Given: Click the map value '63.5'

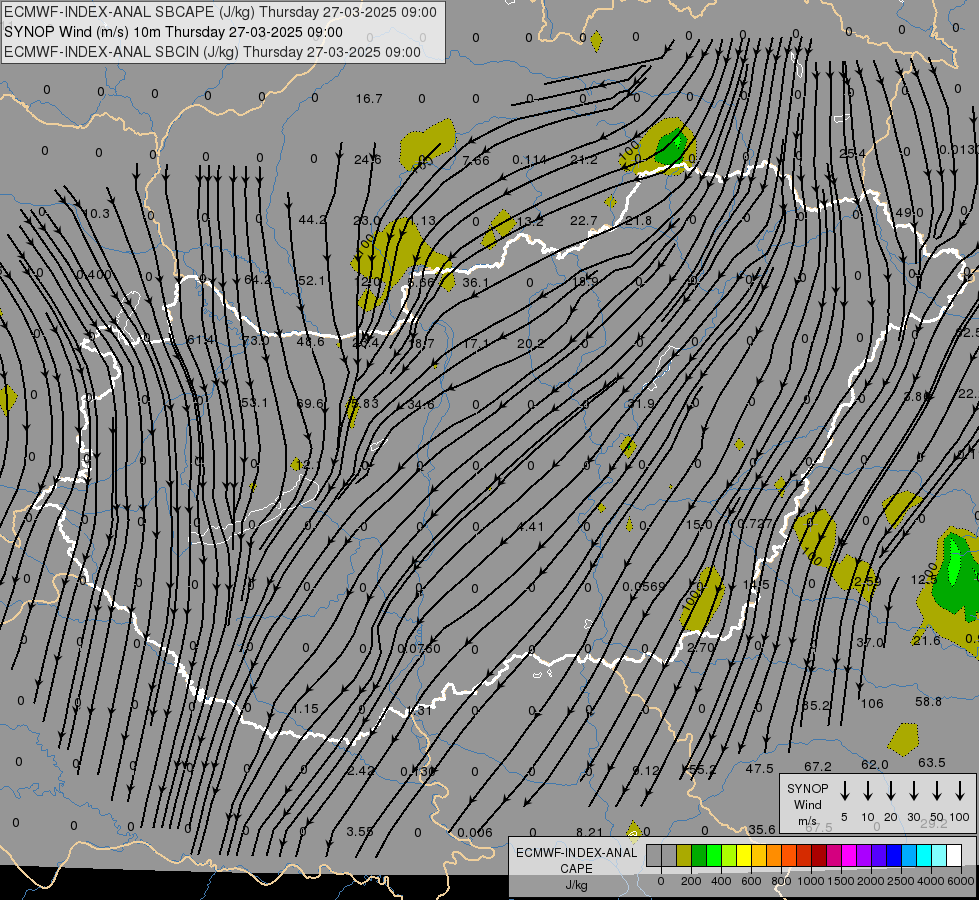Looking at the screenshot, I should [932, 763].
